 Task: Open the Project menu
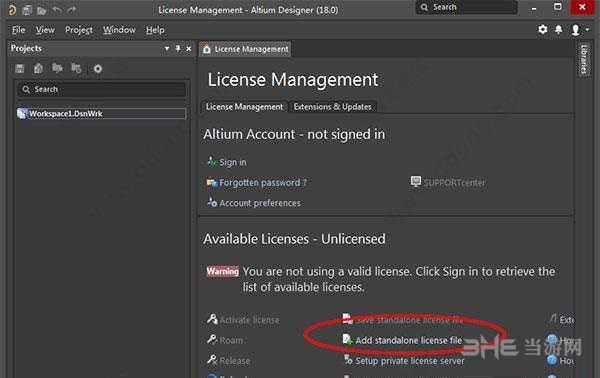(x=79, y=30)
